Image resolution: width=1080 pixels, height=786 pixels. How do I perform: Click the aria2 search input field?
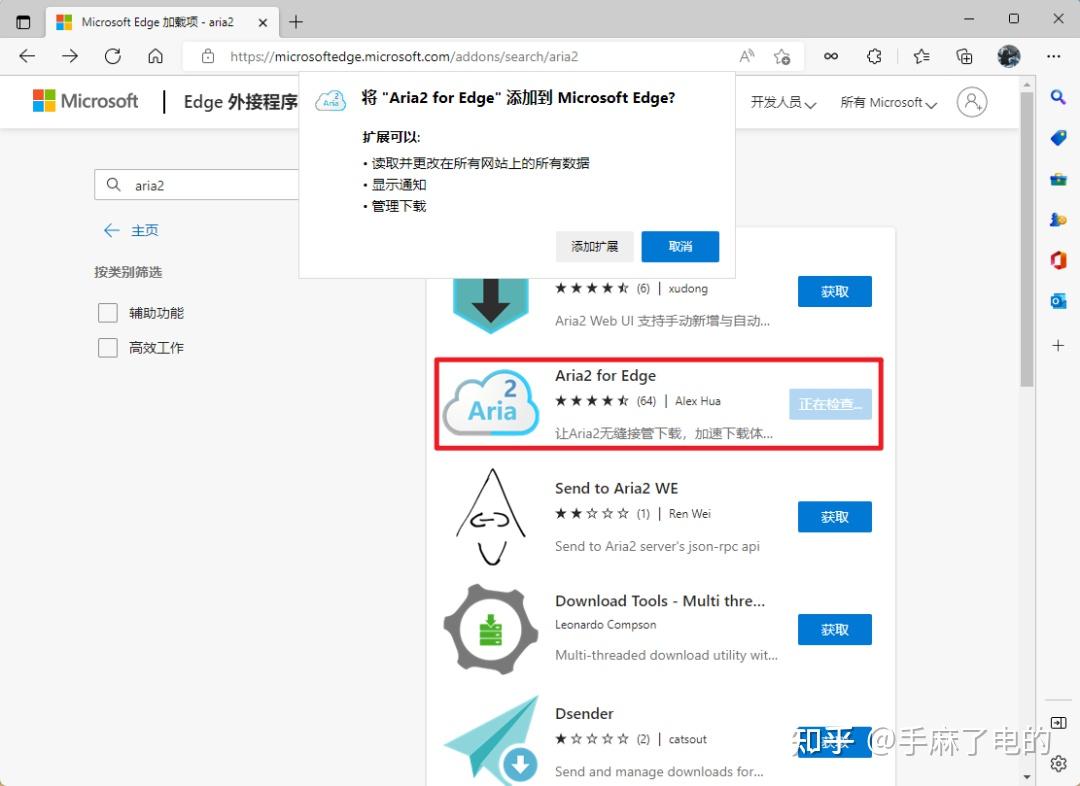point(197,185)
